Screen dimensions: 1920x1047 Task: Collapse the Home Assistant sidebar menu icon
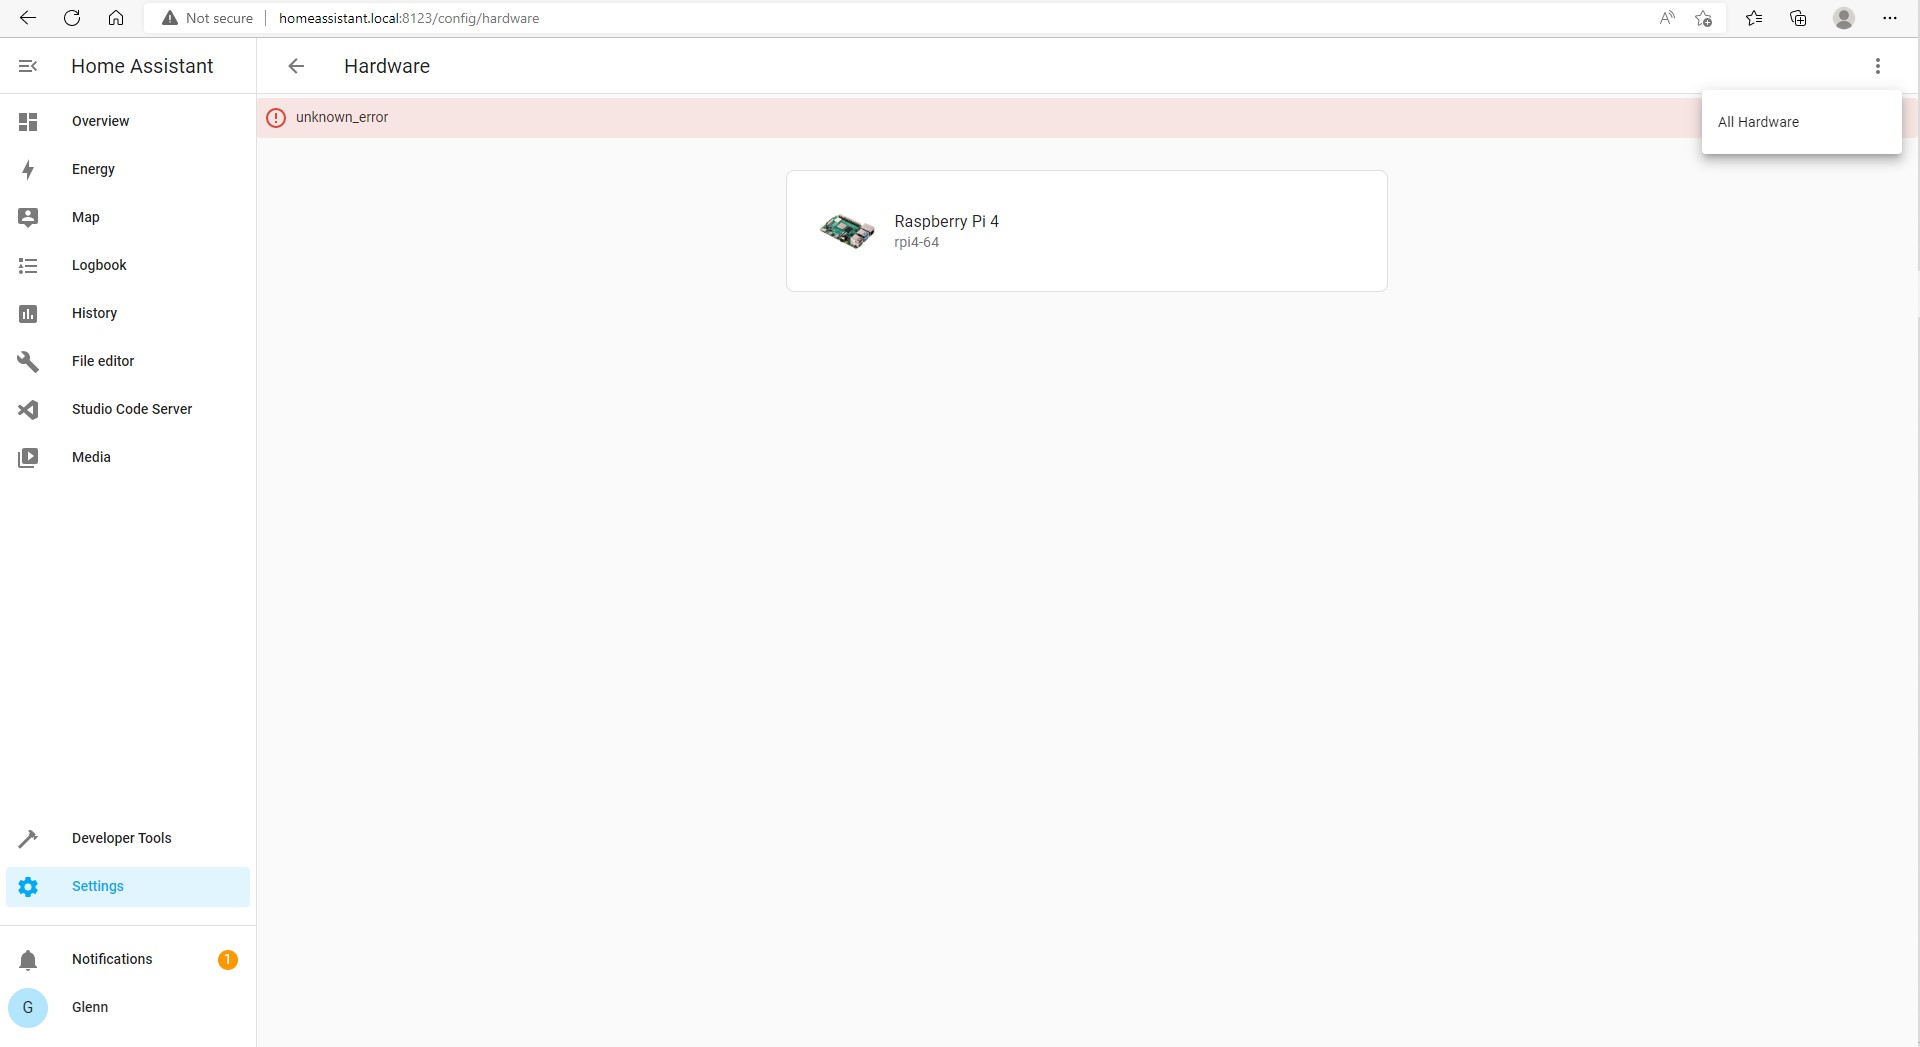coord(28,66)
